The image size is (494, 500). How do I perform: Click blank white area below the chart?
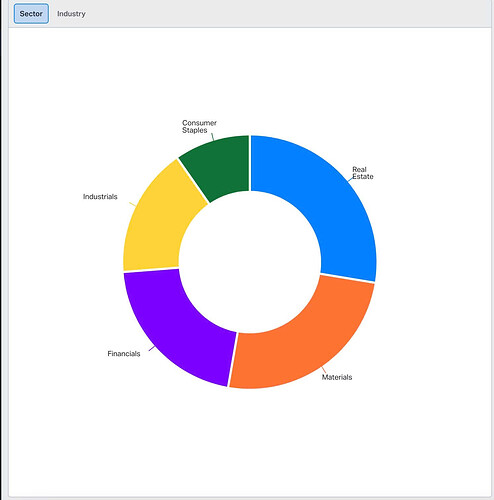250,443
